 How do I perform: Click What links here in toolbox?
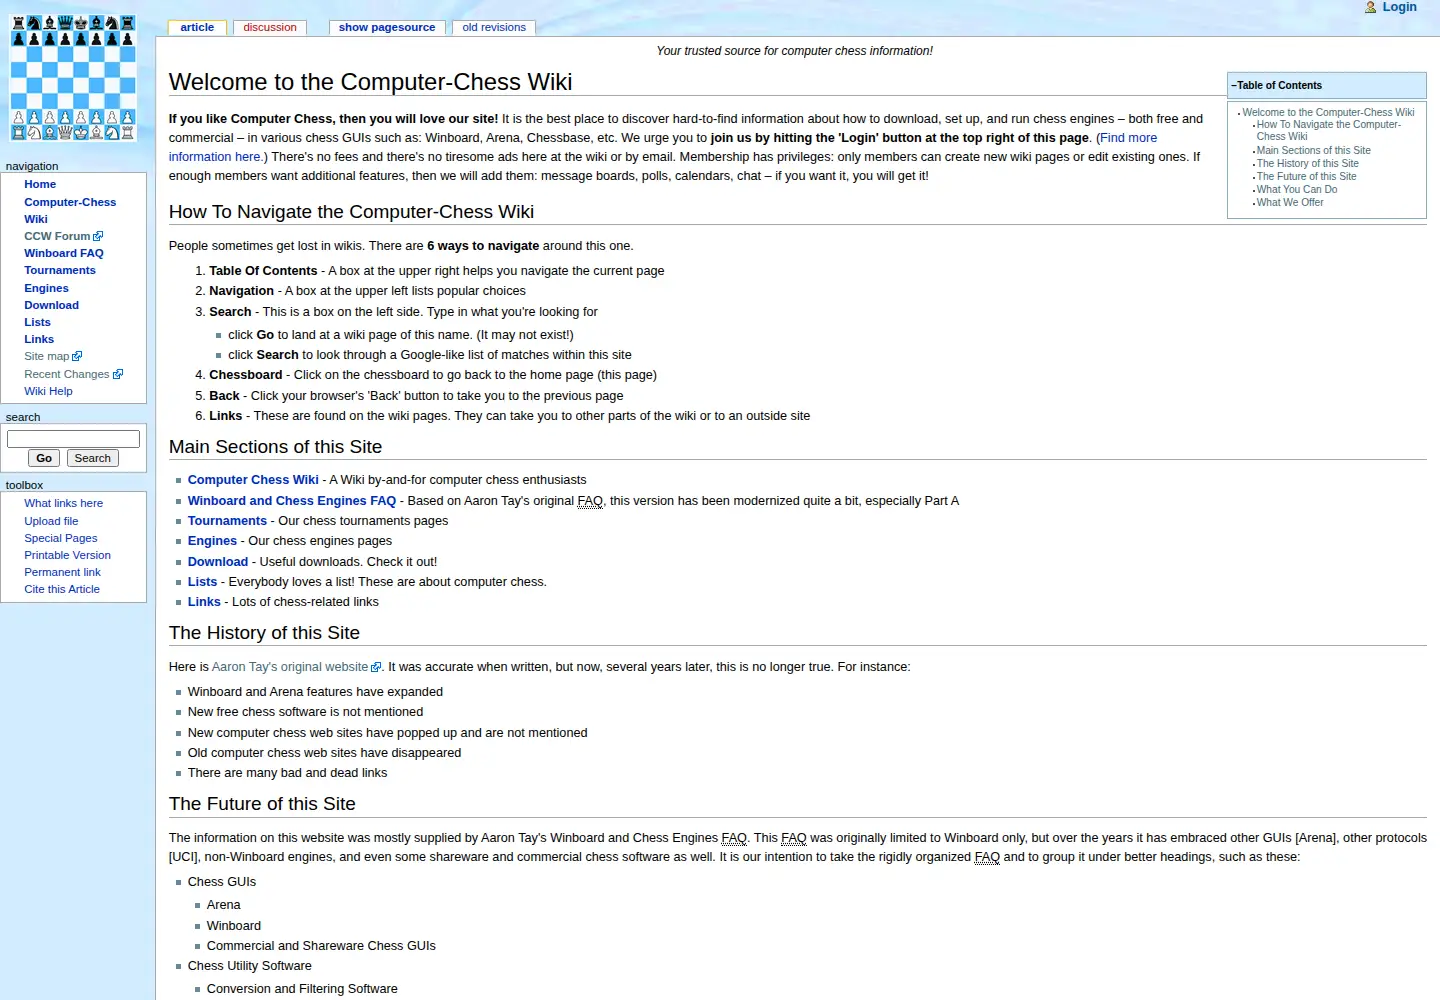[x=63, y=504]
